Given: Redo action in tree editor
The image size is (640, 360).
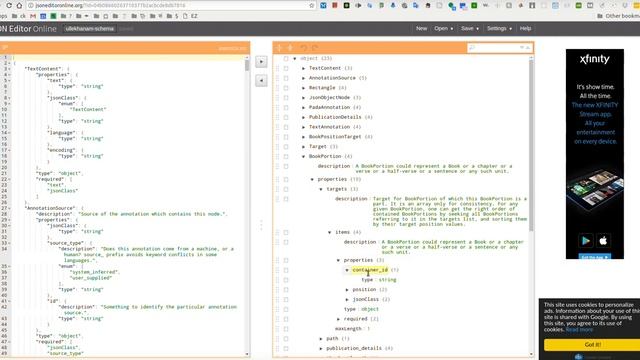Looking at the screenshot, I should (x=315, y=48).
